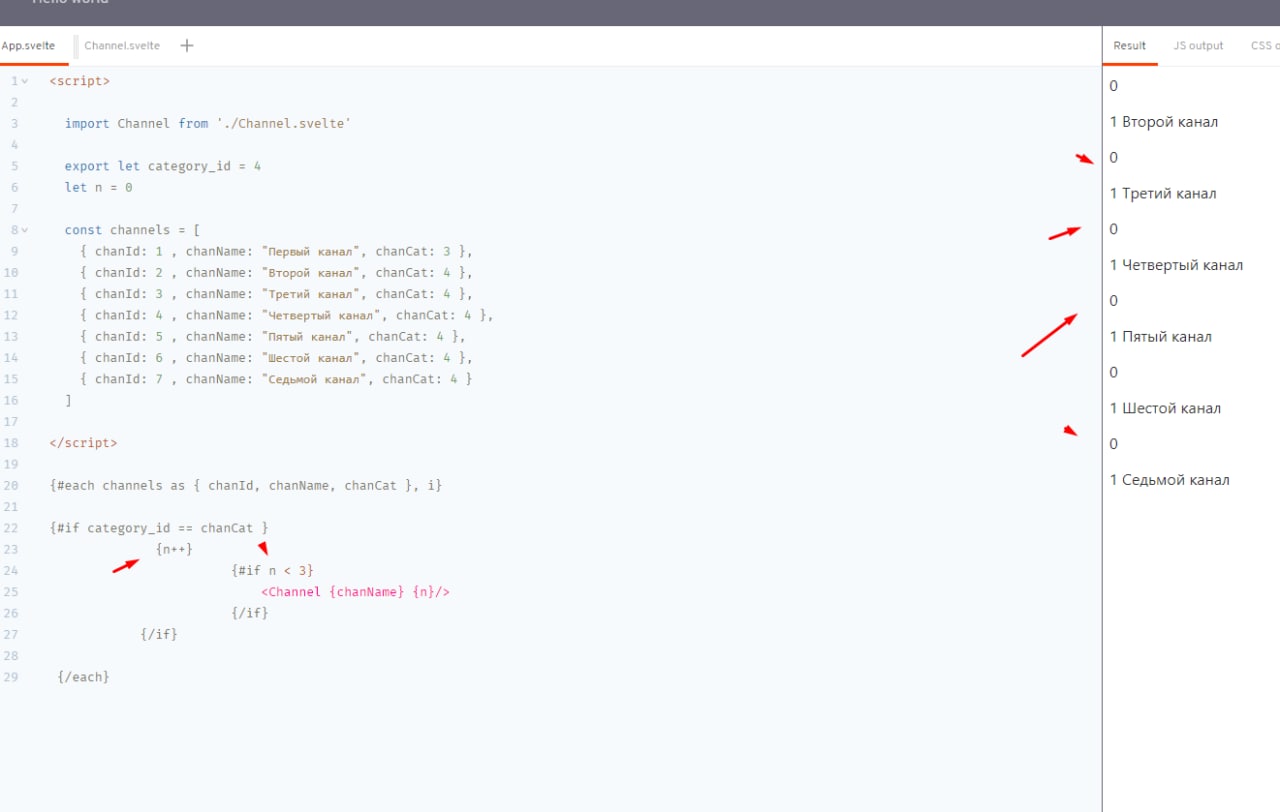
Task: Click the code row containing "Второй канал"
Action: tap(276, 272)
